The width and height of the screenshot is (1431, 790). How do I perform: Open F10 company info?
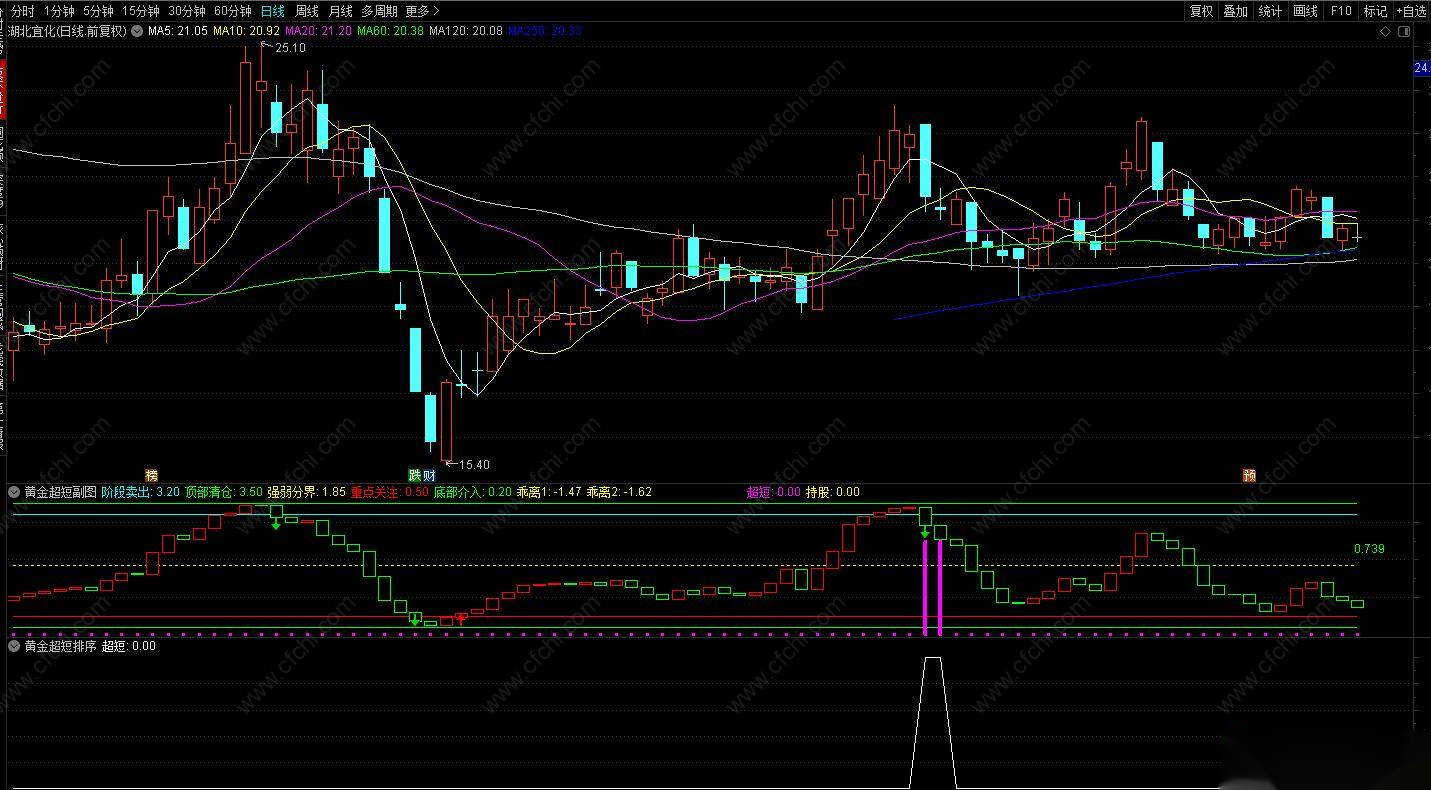click(1340, 11)
